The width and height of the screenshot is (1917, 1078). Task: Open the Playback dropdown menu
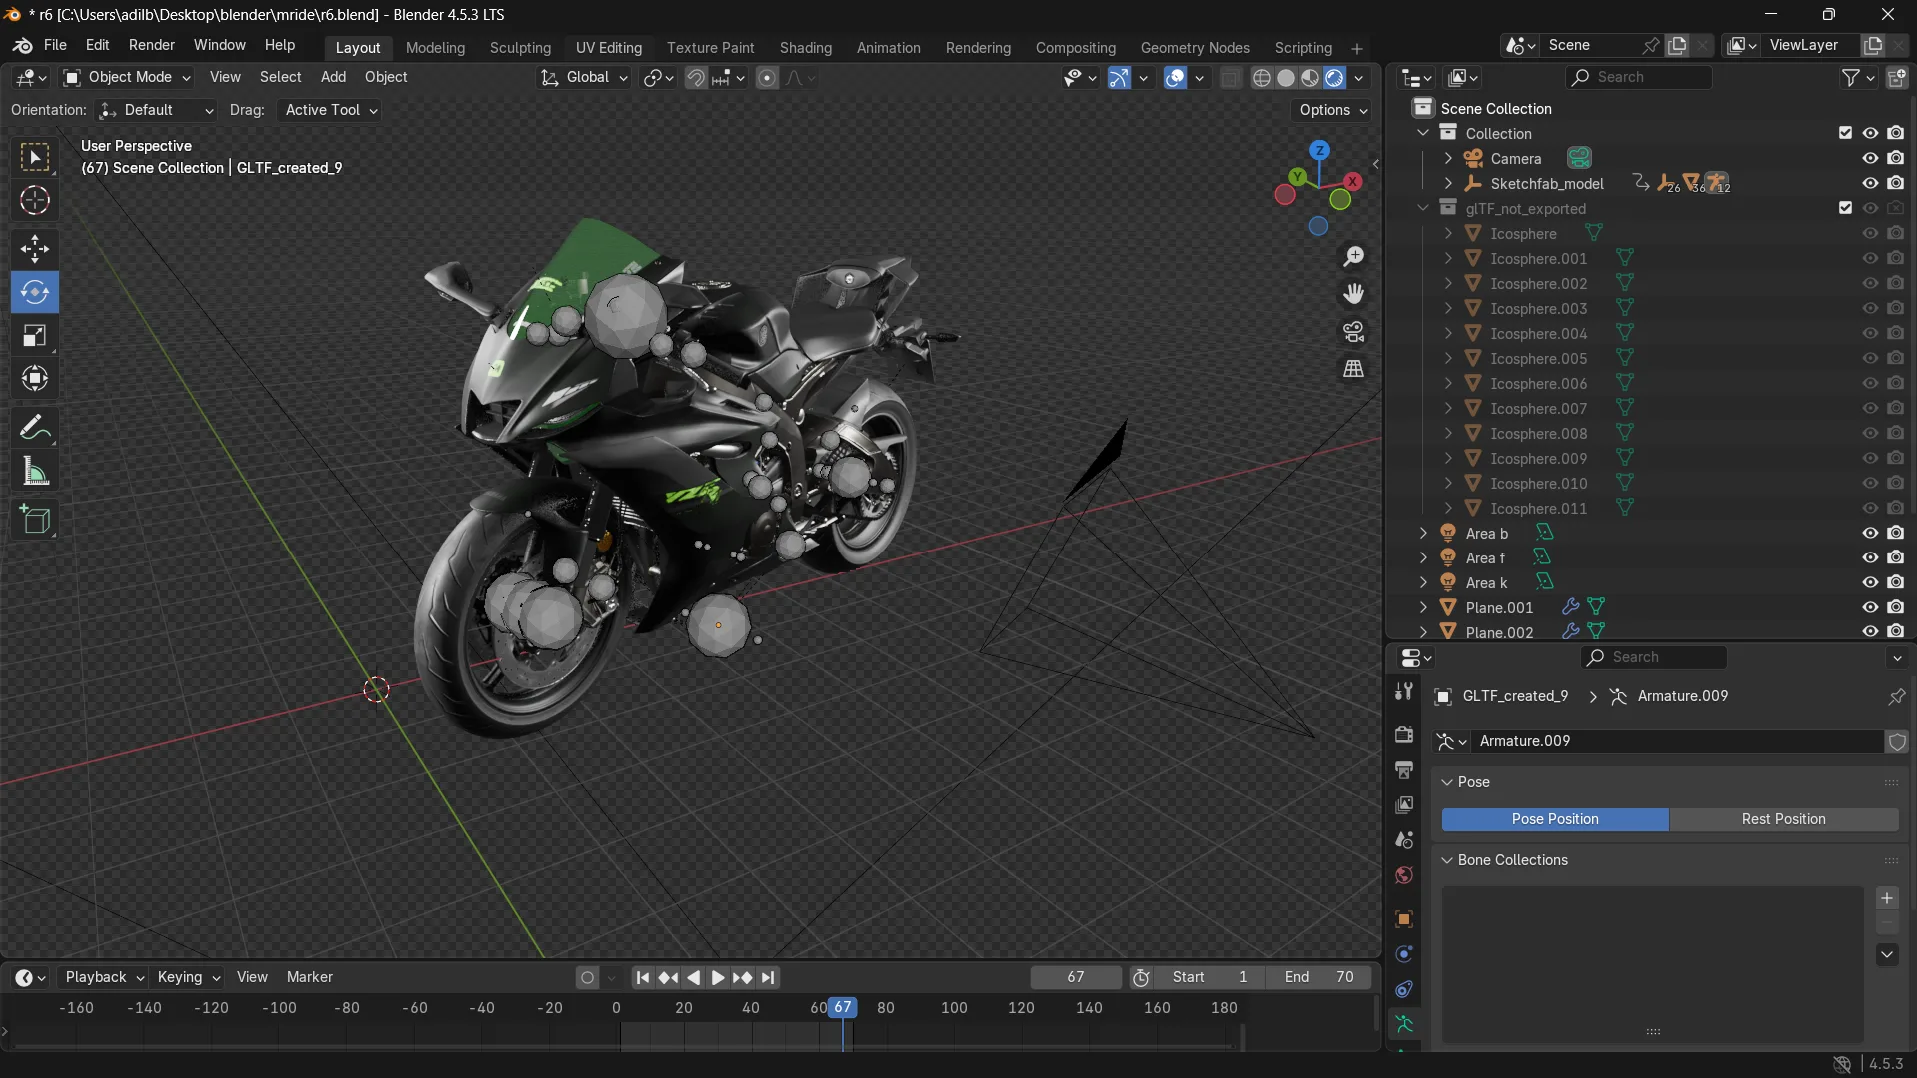pyautogui.click(x=104, y=977)
